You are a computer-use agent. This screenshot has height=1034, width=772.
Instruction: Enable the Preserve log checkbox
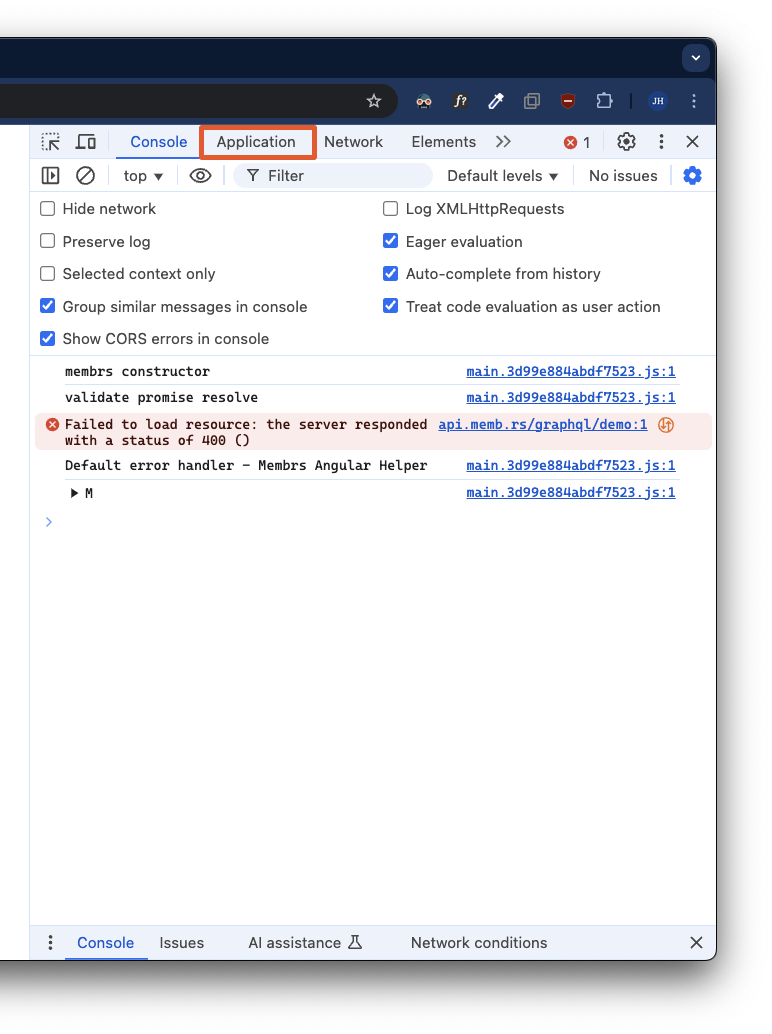click(x=47, y=242)
